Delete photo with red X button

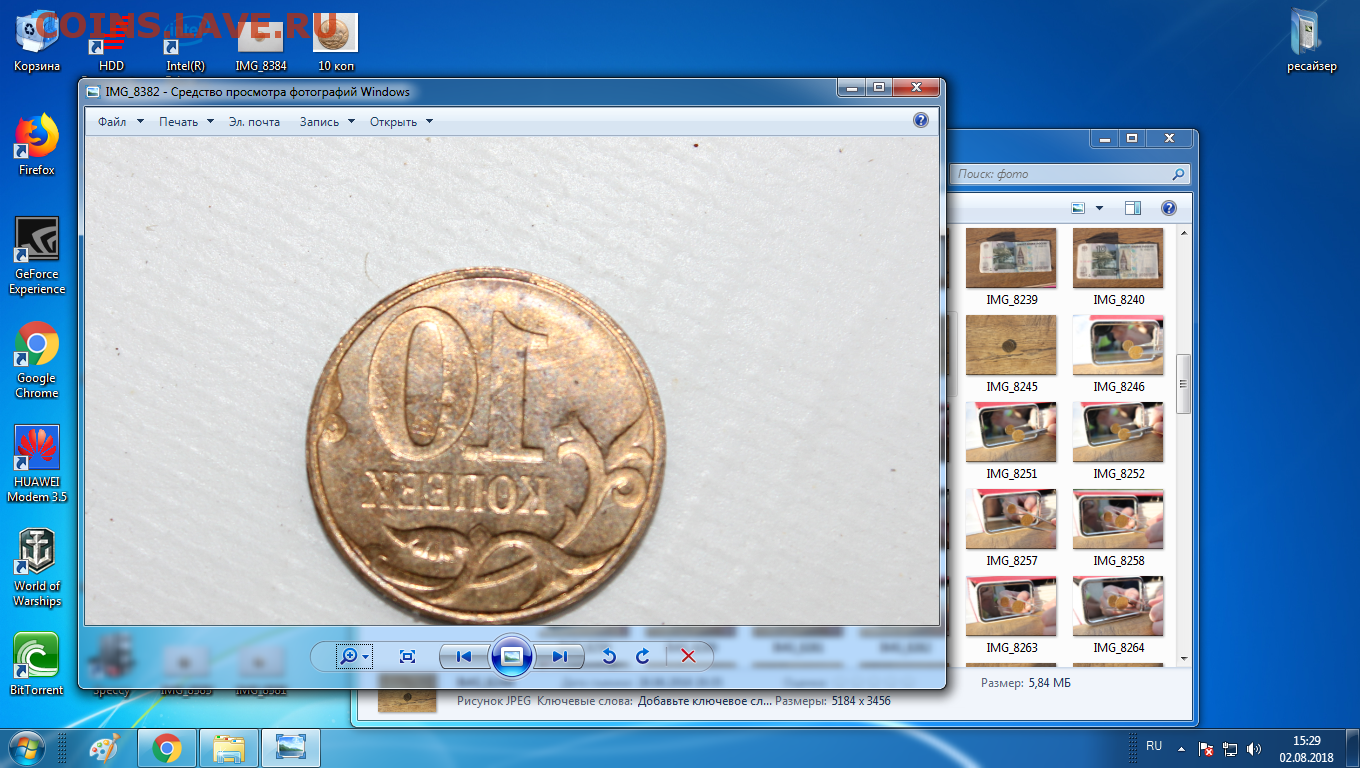pyautogui.click(x=688, y=656)
